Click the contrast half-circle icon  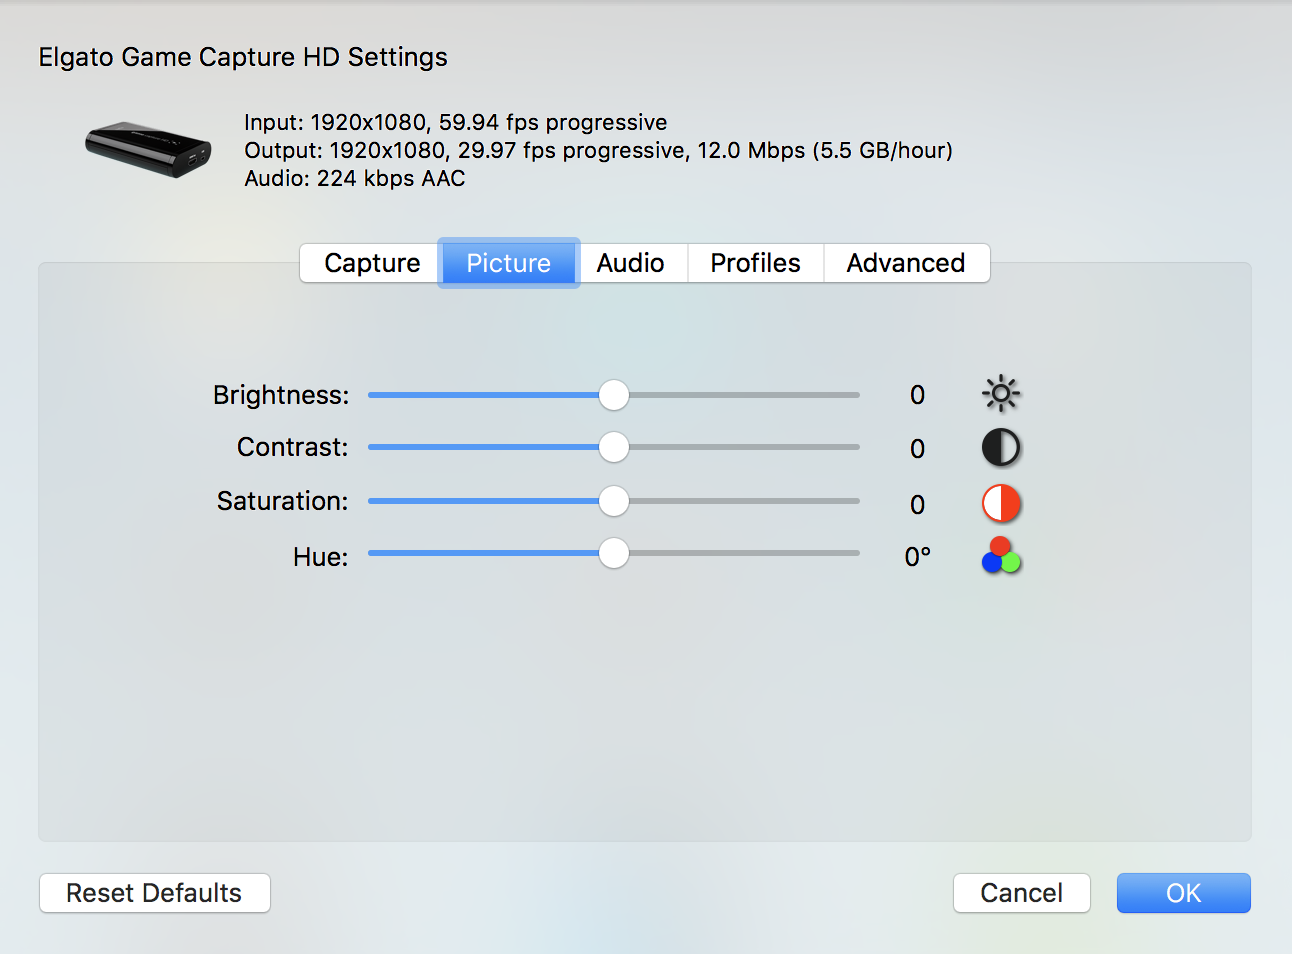coord(1001,448)
